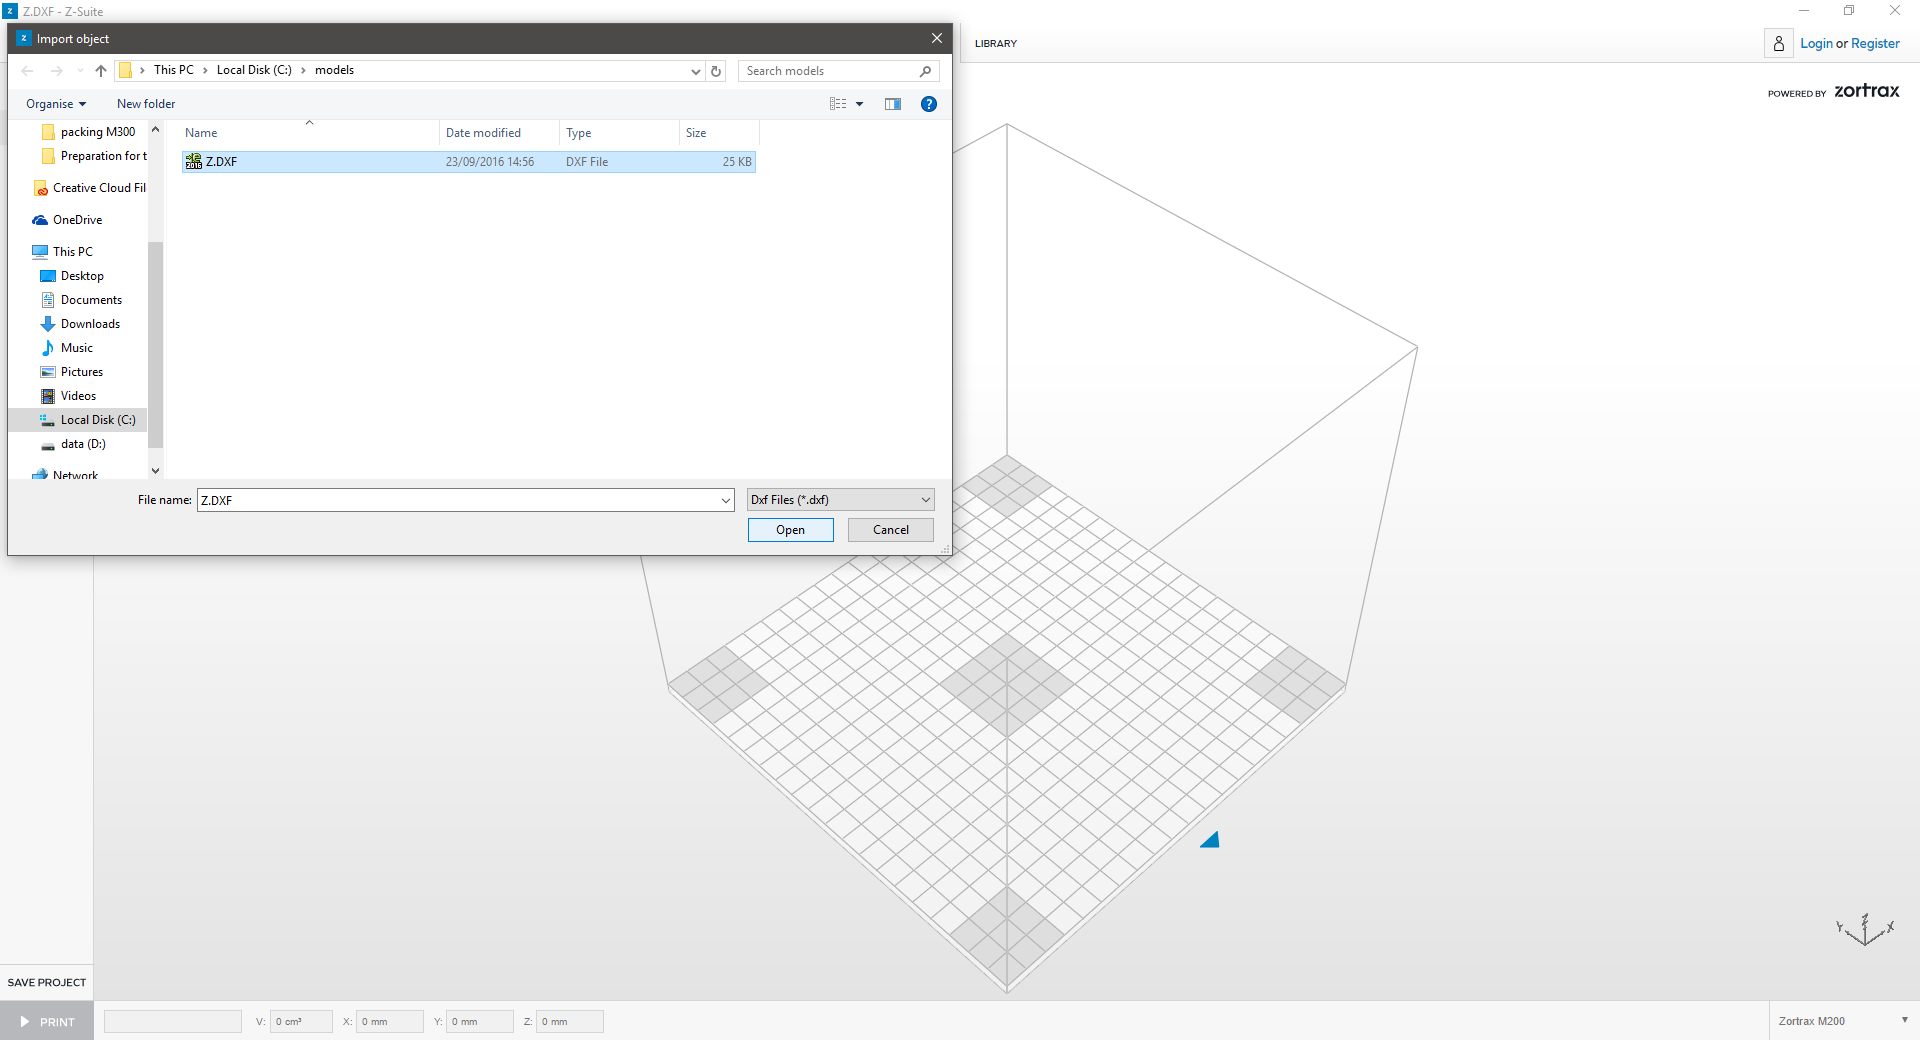Click the refresh folder icon
1920x1040 pixels.
click(x=716, y=71)
